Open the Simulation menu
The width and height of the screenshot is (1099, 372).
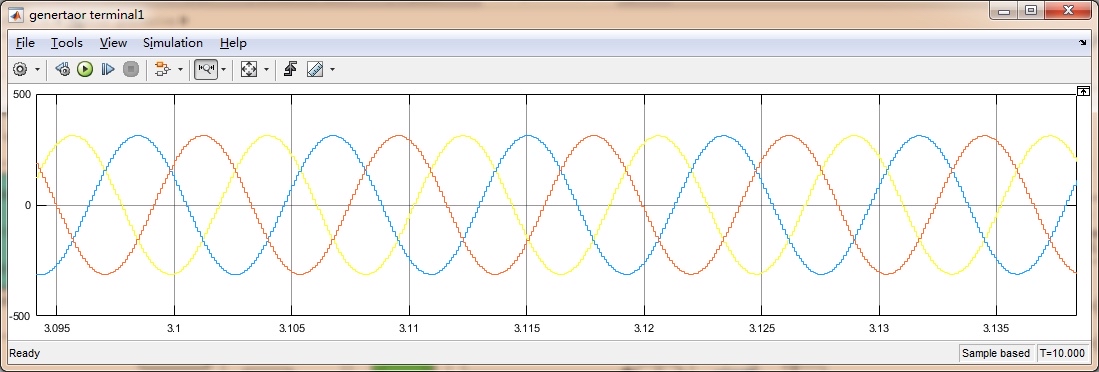coord(172,43)
